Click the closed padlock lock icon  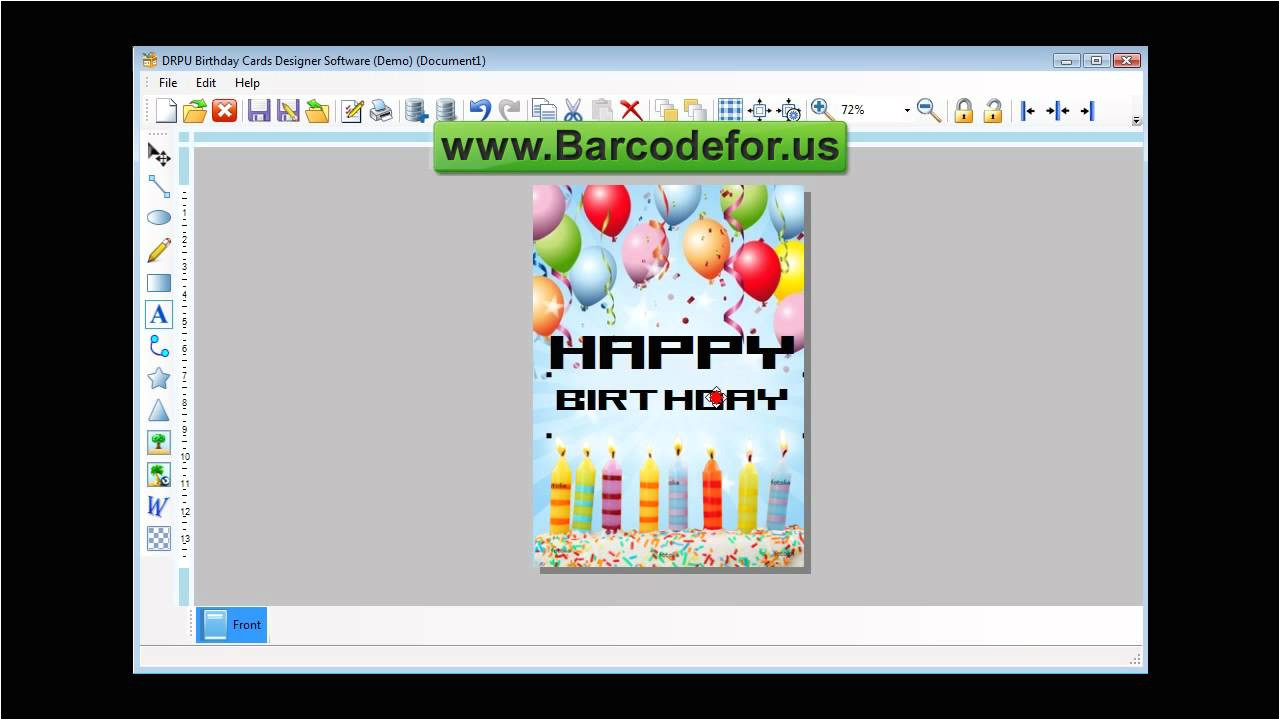(x=963, y=111)
